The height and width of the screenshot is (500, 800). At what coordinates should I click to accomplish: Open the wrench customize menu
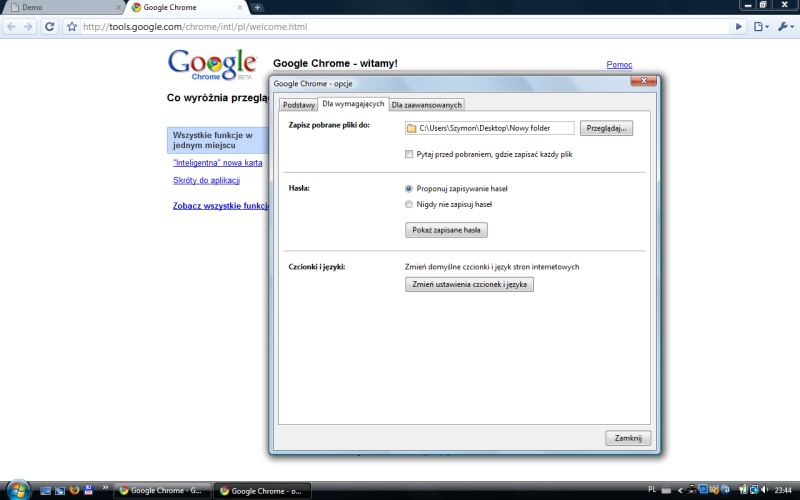[785, 27]
